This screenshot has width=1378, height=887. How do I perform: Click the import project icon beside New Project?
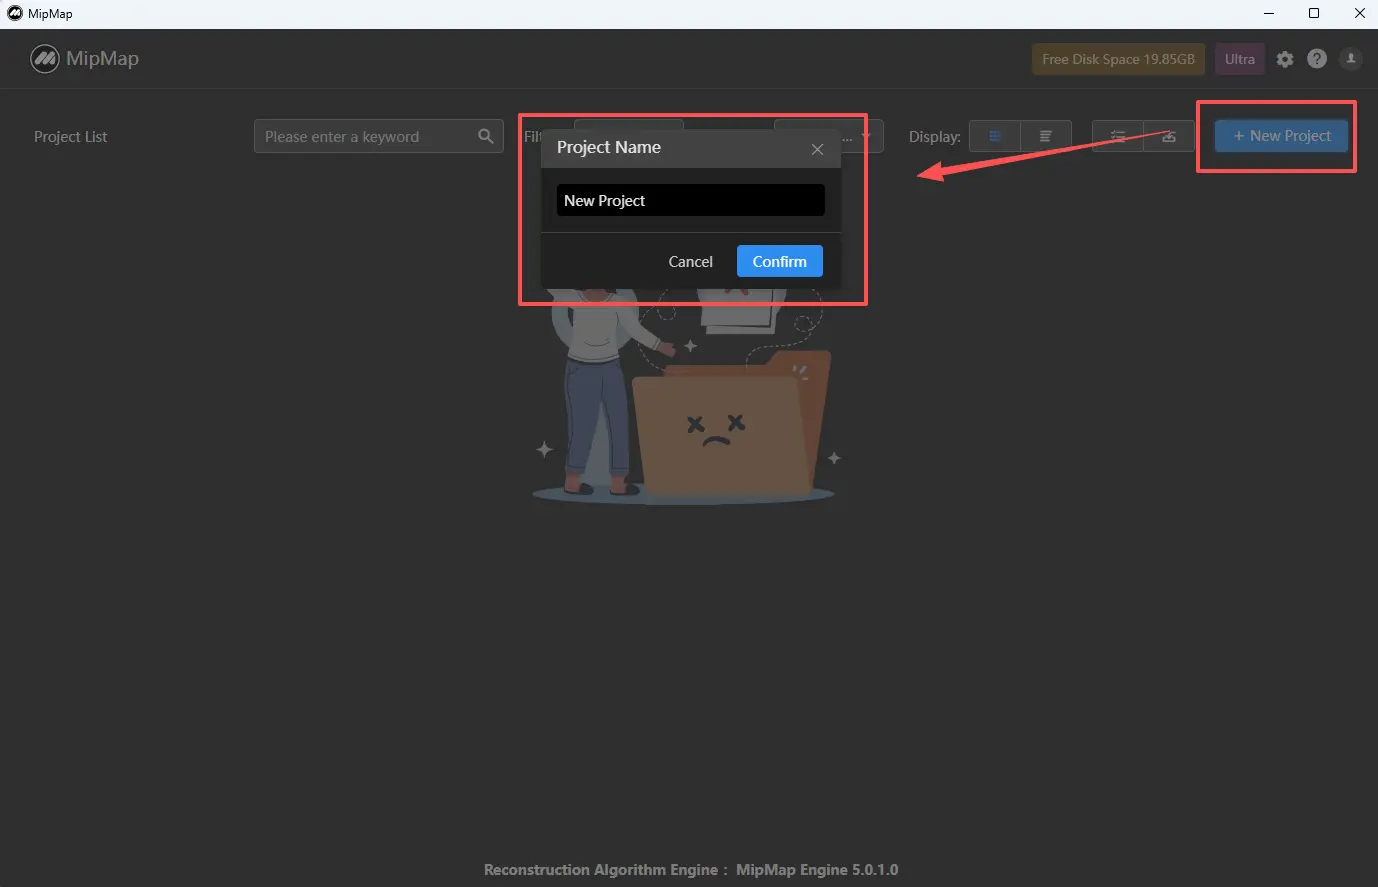point(1168,136)
